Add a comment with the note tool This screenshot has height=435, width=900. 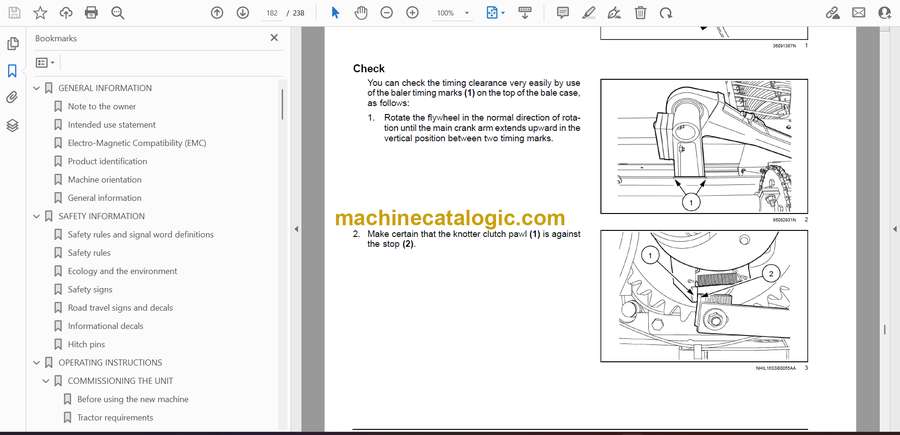pos(563,13)
